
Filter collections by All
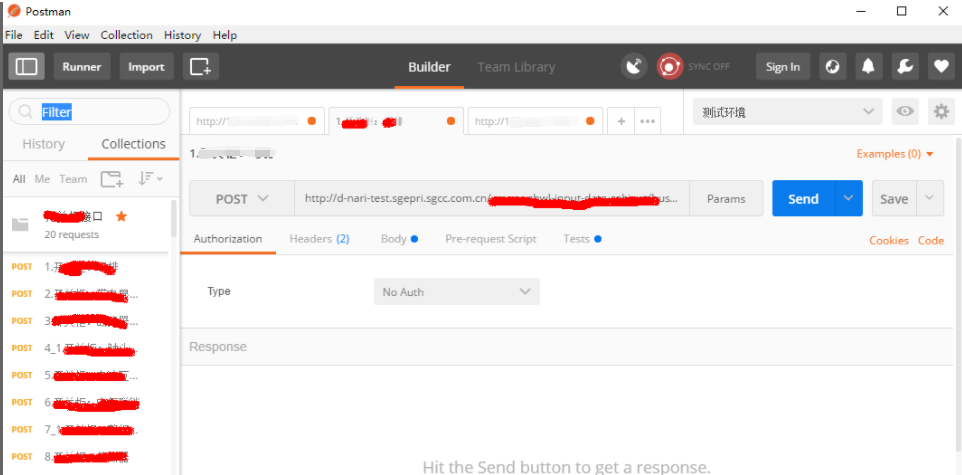(x=19, y=179)
